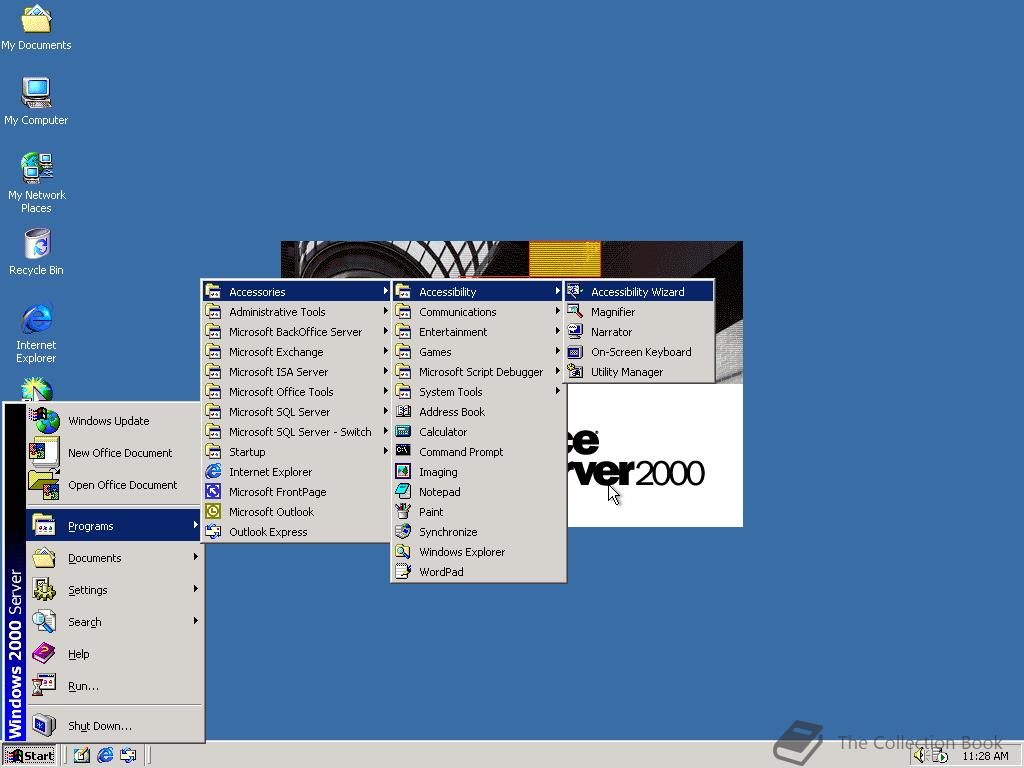Click the Utility Manager icon
The image size is (1024, 768).
click(x=575, y=372)
